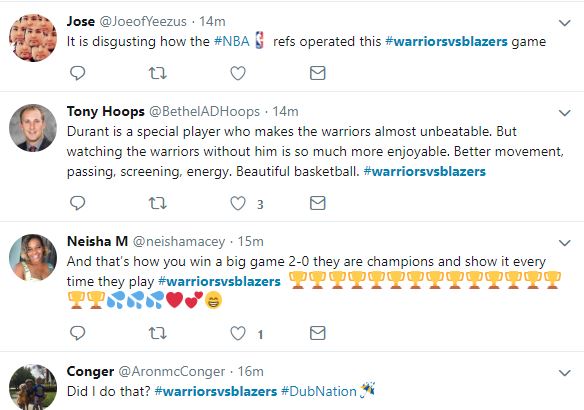Open more options chevron on Jose's tweet
This screenshot has width=584, height=410.
[565, 23]
